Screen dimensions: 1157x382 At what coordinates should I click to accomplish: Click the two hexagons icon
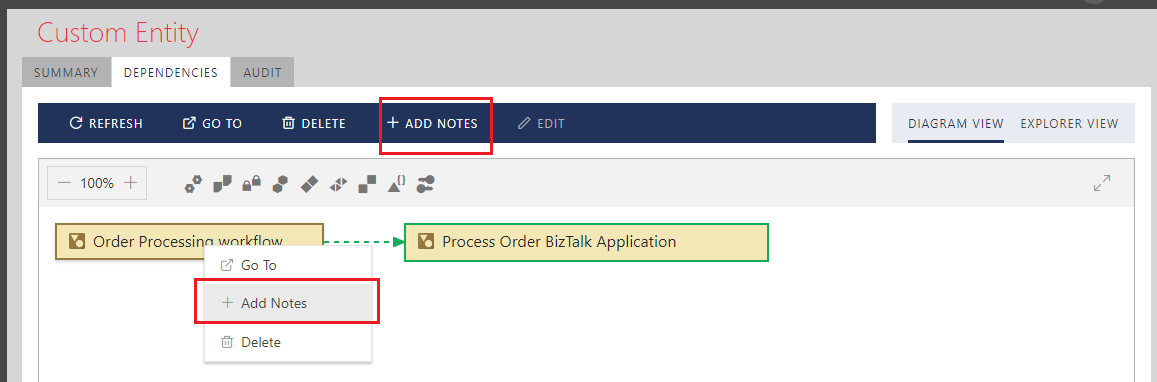[280, 184]
